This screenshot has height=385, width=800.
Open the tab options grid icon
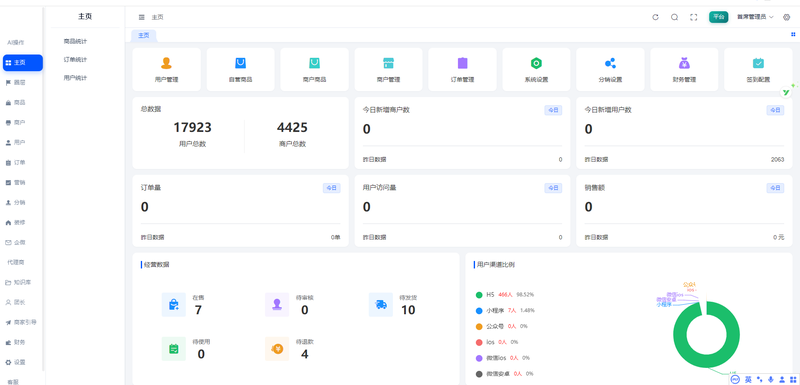tap(793, 35)
